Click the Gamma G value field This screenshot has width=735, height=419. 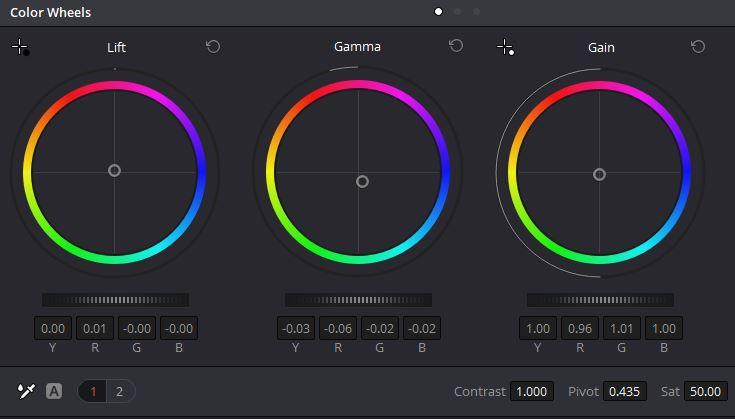380,329
